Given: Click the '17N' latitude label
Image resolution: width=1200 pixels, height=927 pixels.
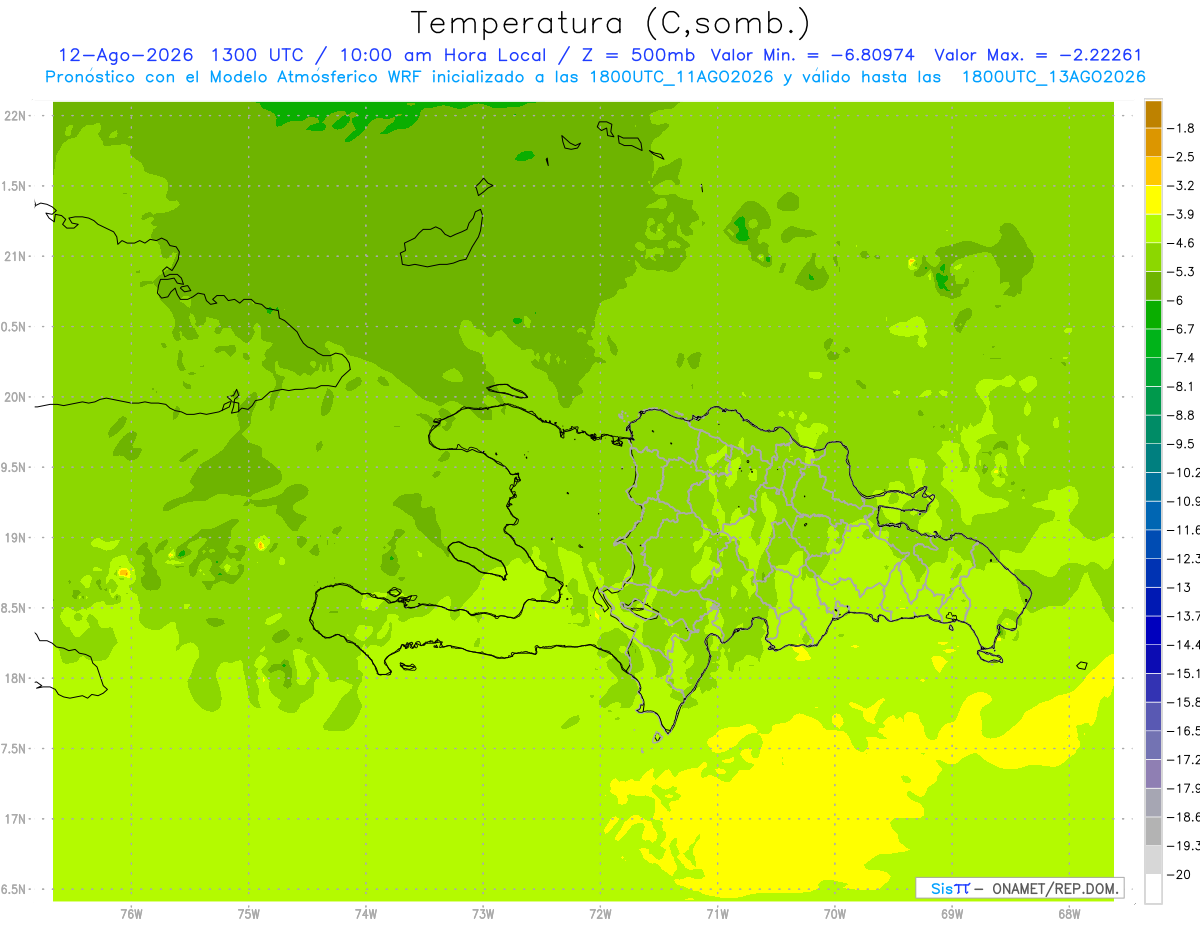Looking at the screenshot, I should point(15,819).
